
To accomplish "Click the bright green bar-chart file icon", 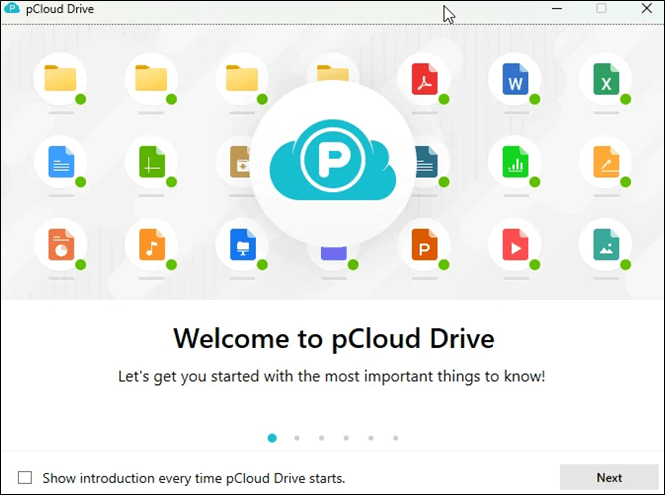I will coord(515,162).
